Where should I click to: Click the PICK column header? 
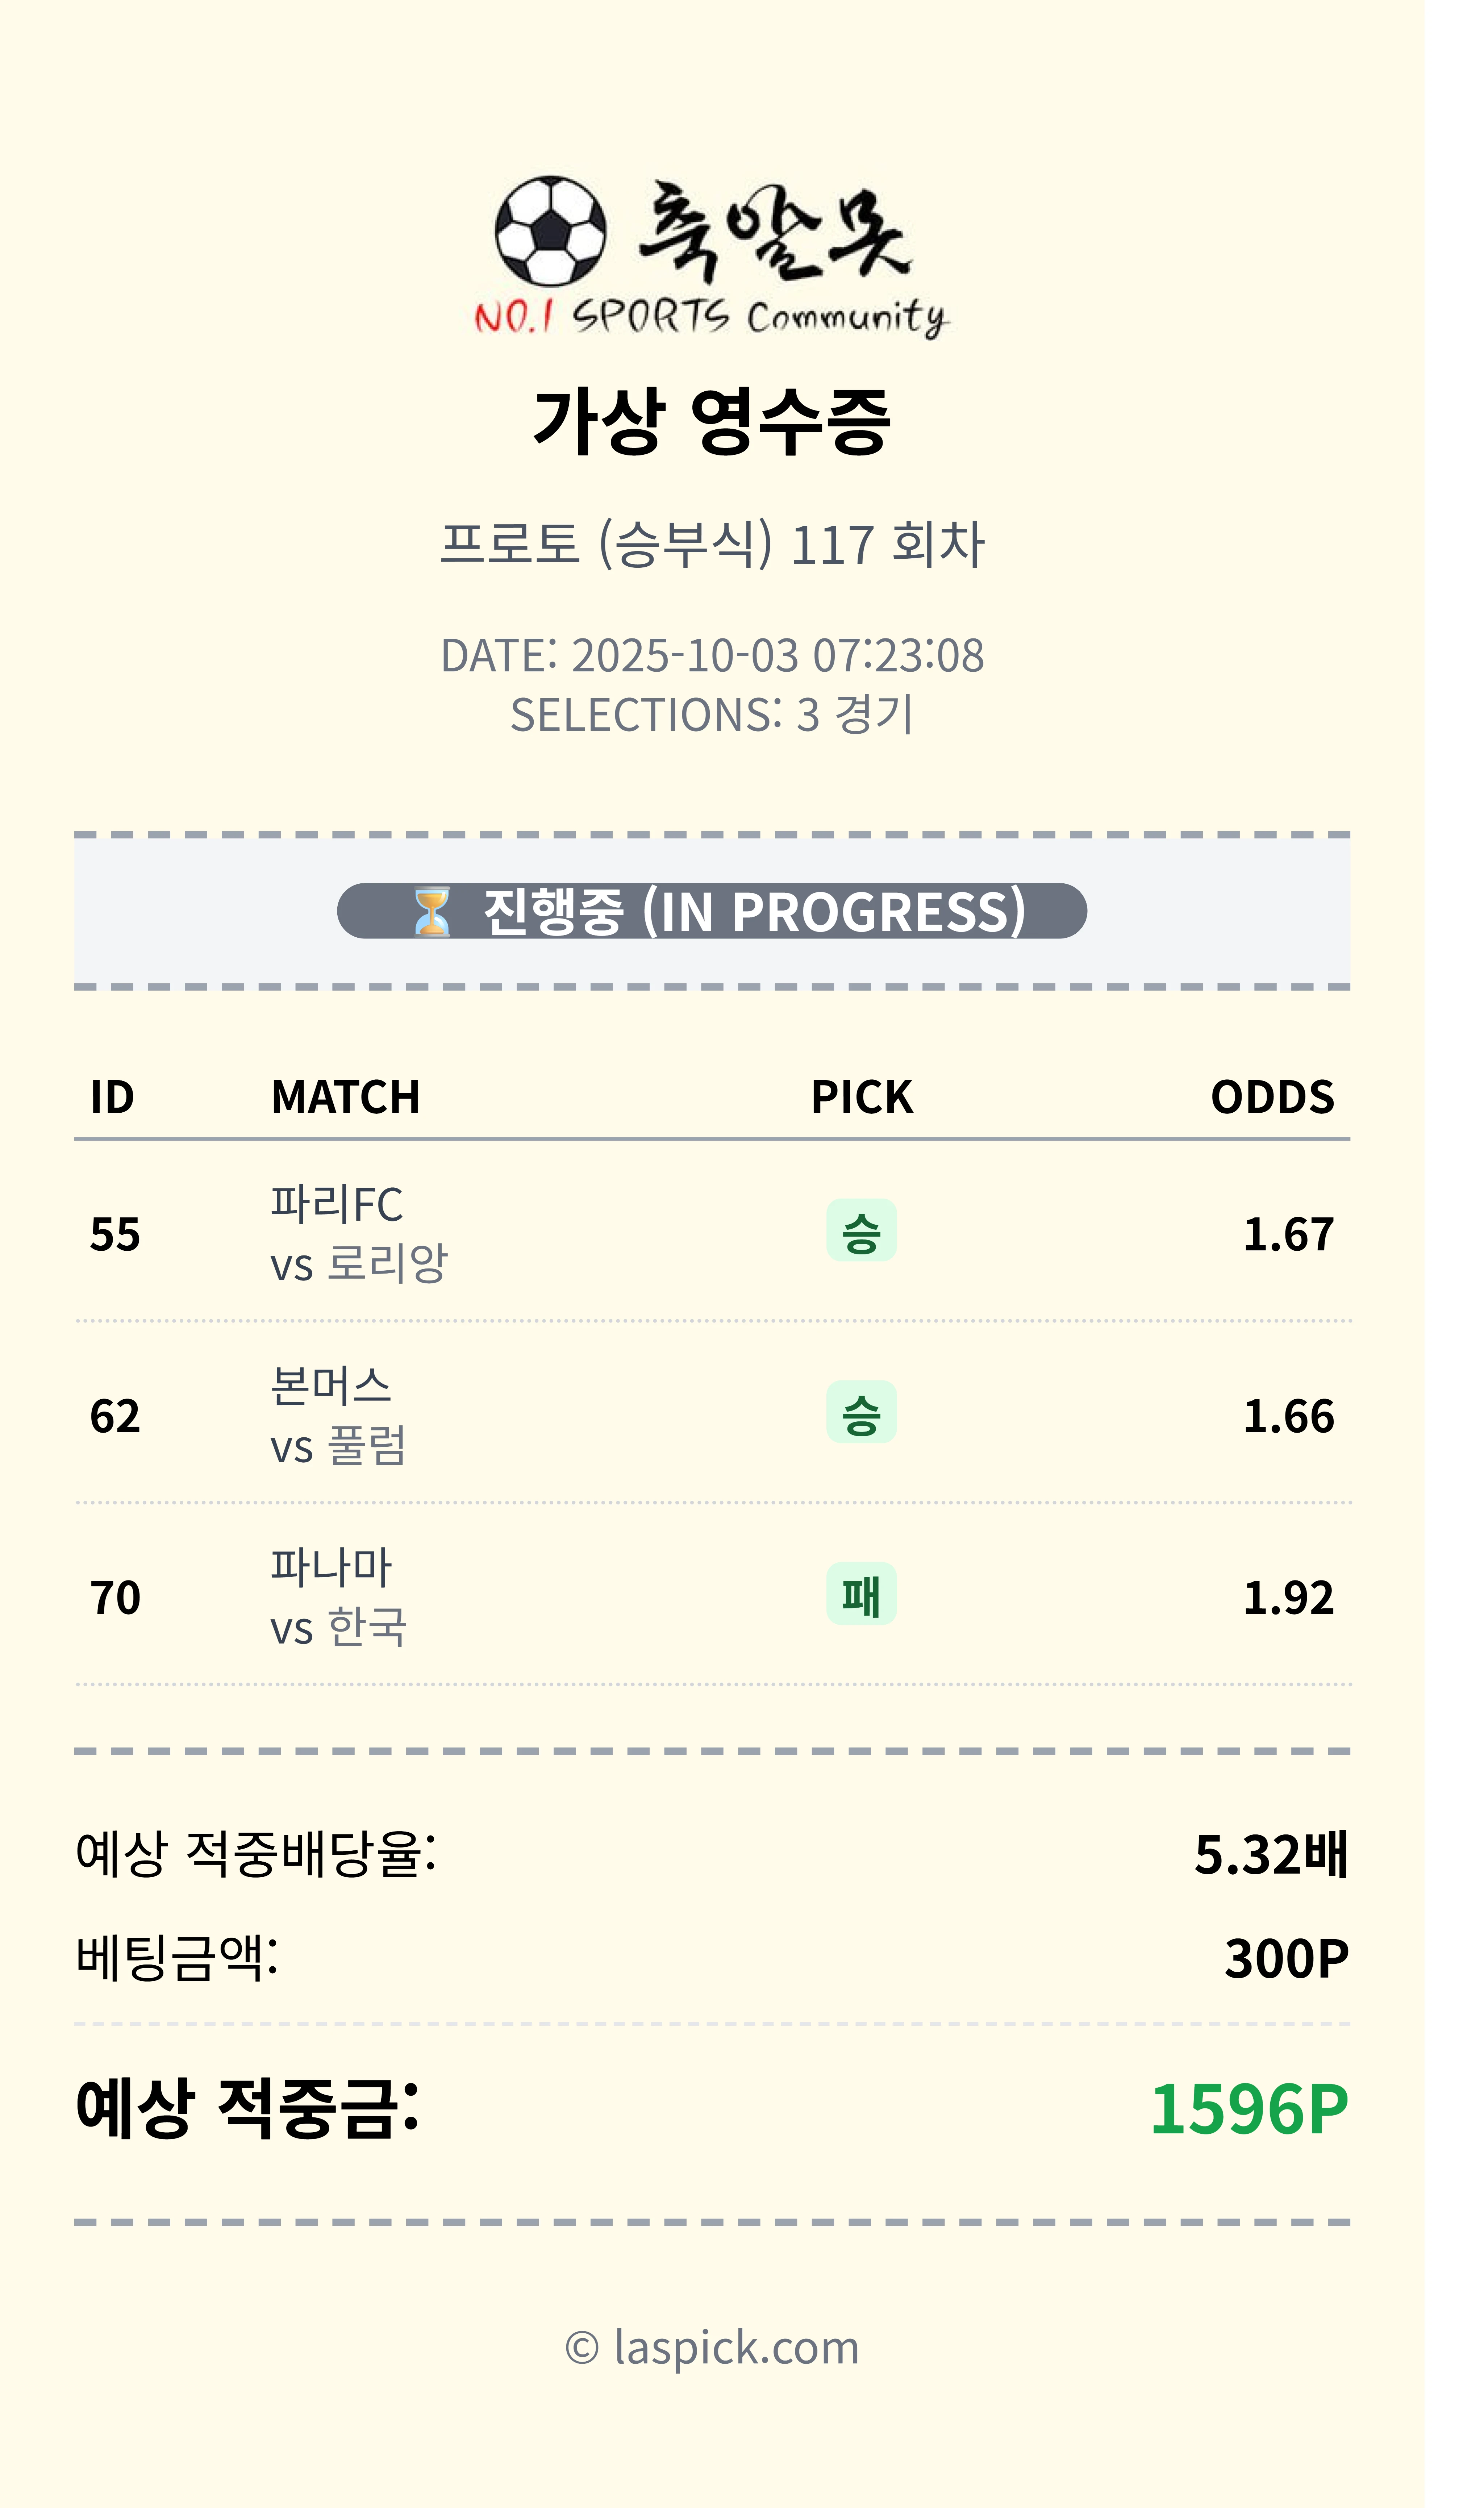pos(861,1097)
